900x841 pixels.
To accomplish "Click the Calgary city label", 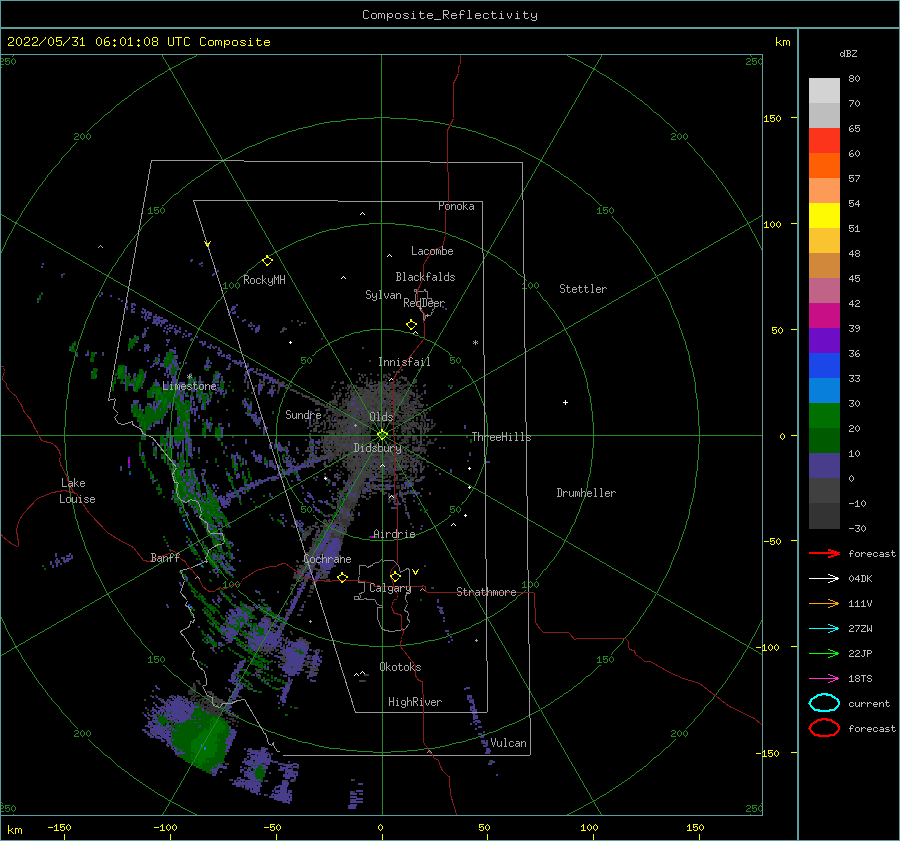I will click(390, 588).
